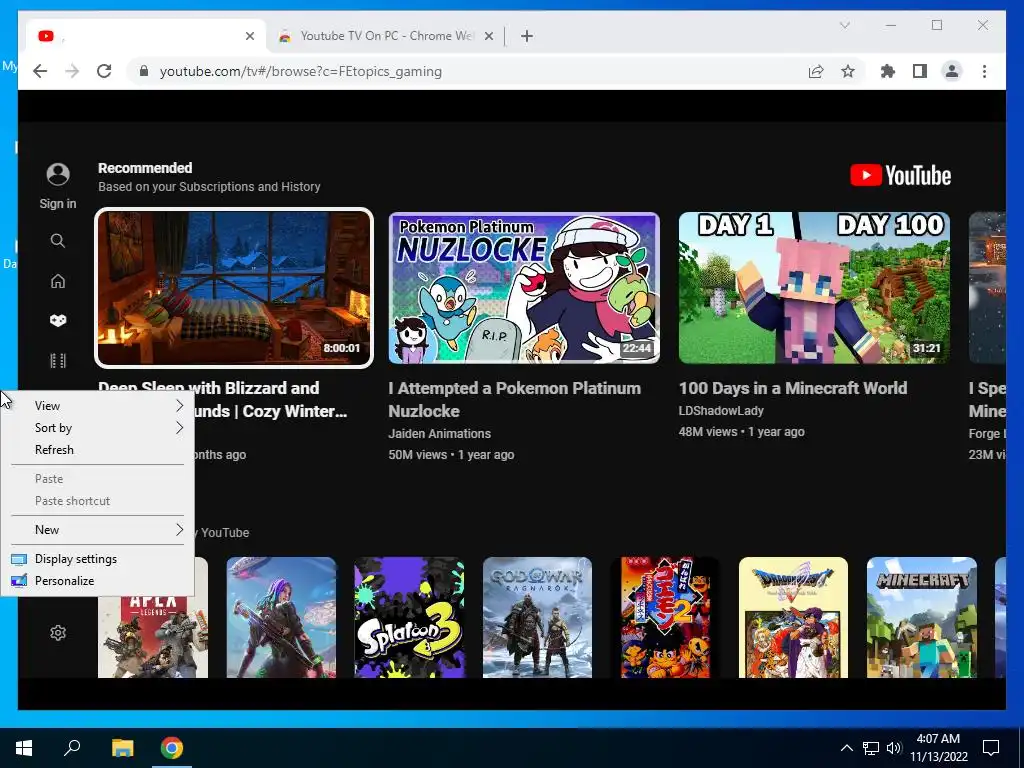Open the Windows Start menu

(24, 748)
